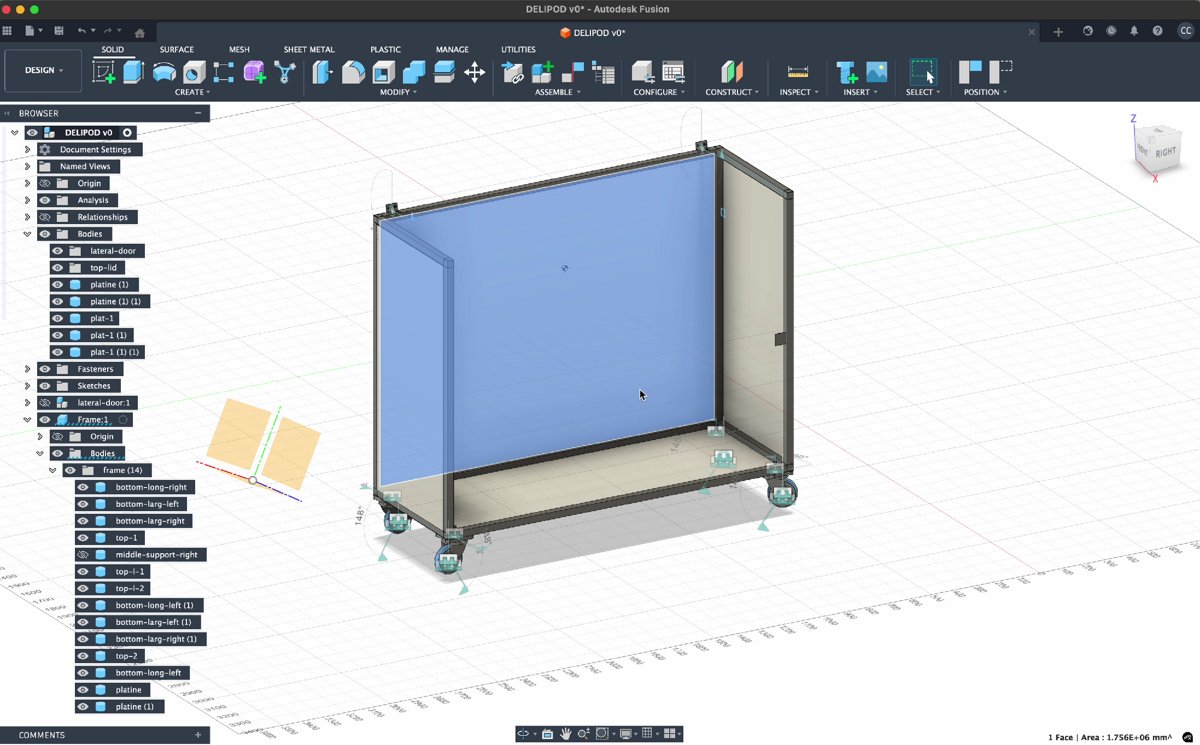Open the INSPECT menu label
1200x745 pixels.
pos(798,92)
